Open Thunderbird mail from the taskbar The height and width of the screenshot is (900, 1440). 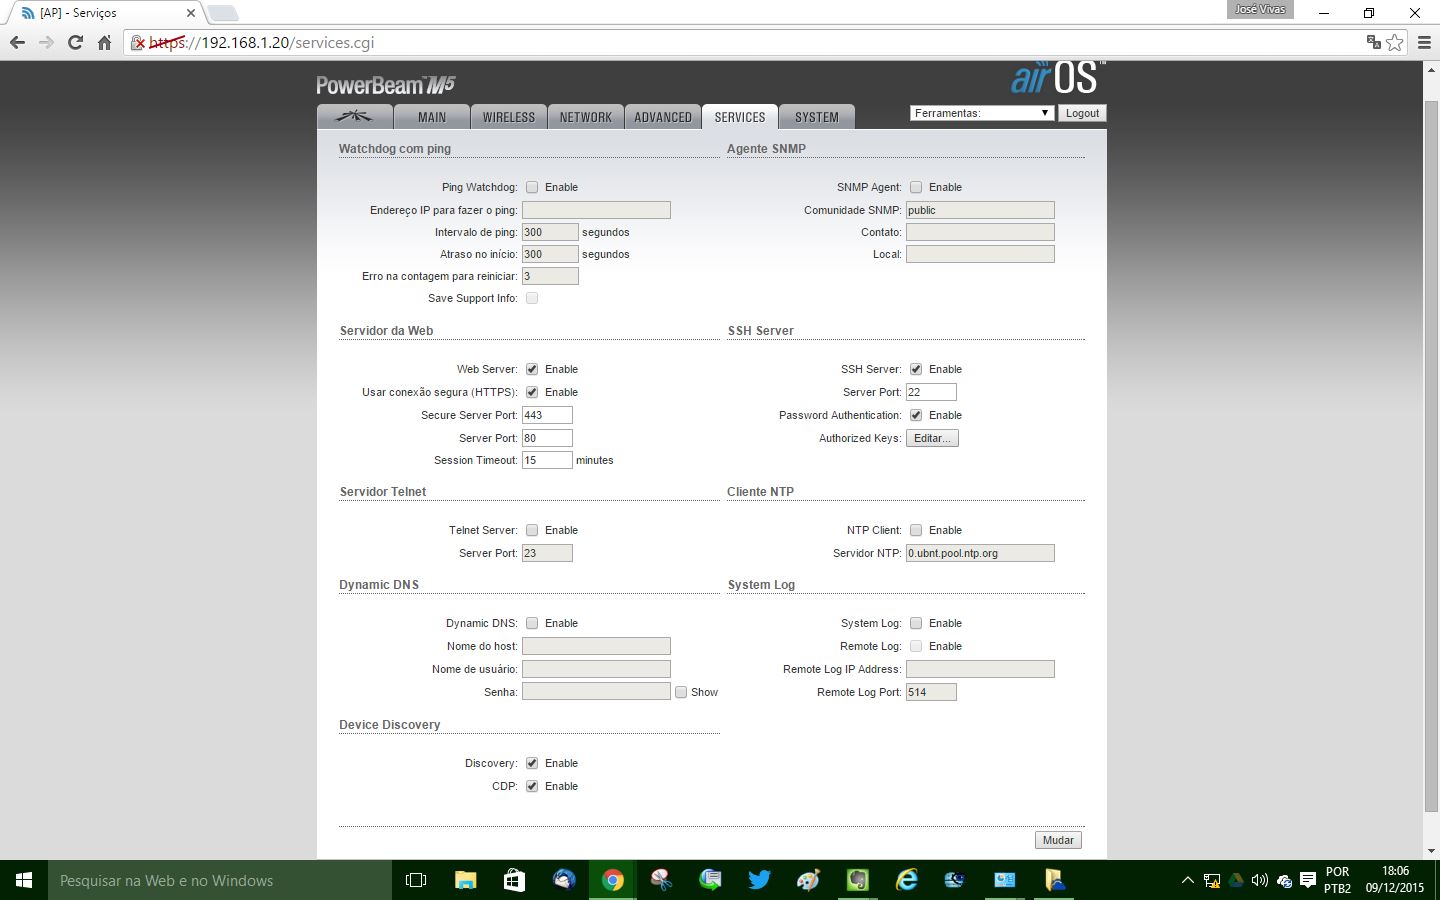pyautogui.click(x=564, y=880)
